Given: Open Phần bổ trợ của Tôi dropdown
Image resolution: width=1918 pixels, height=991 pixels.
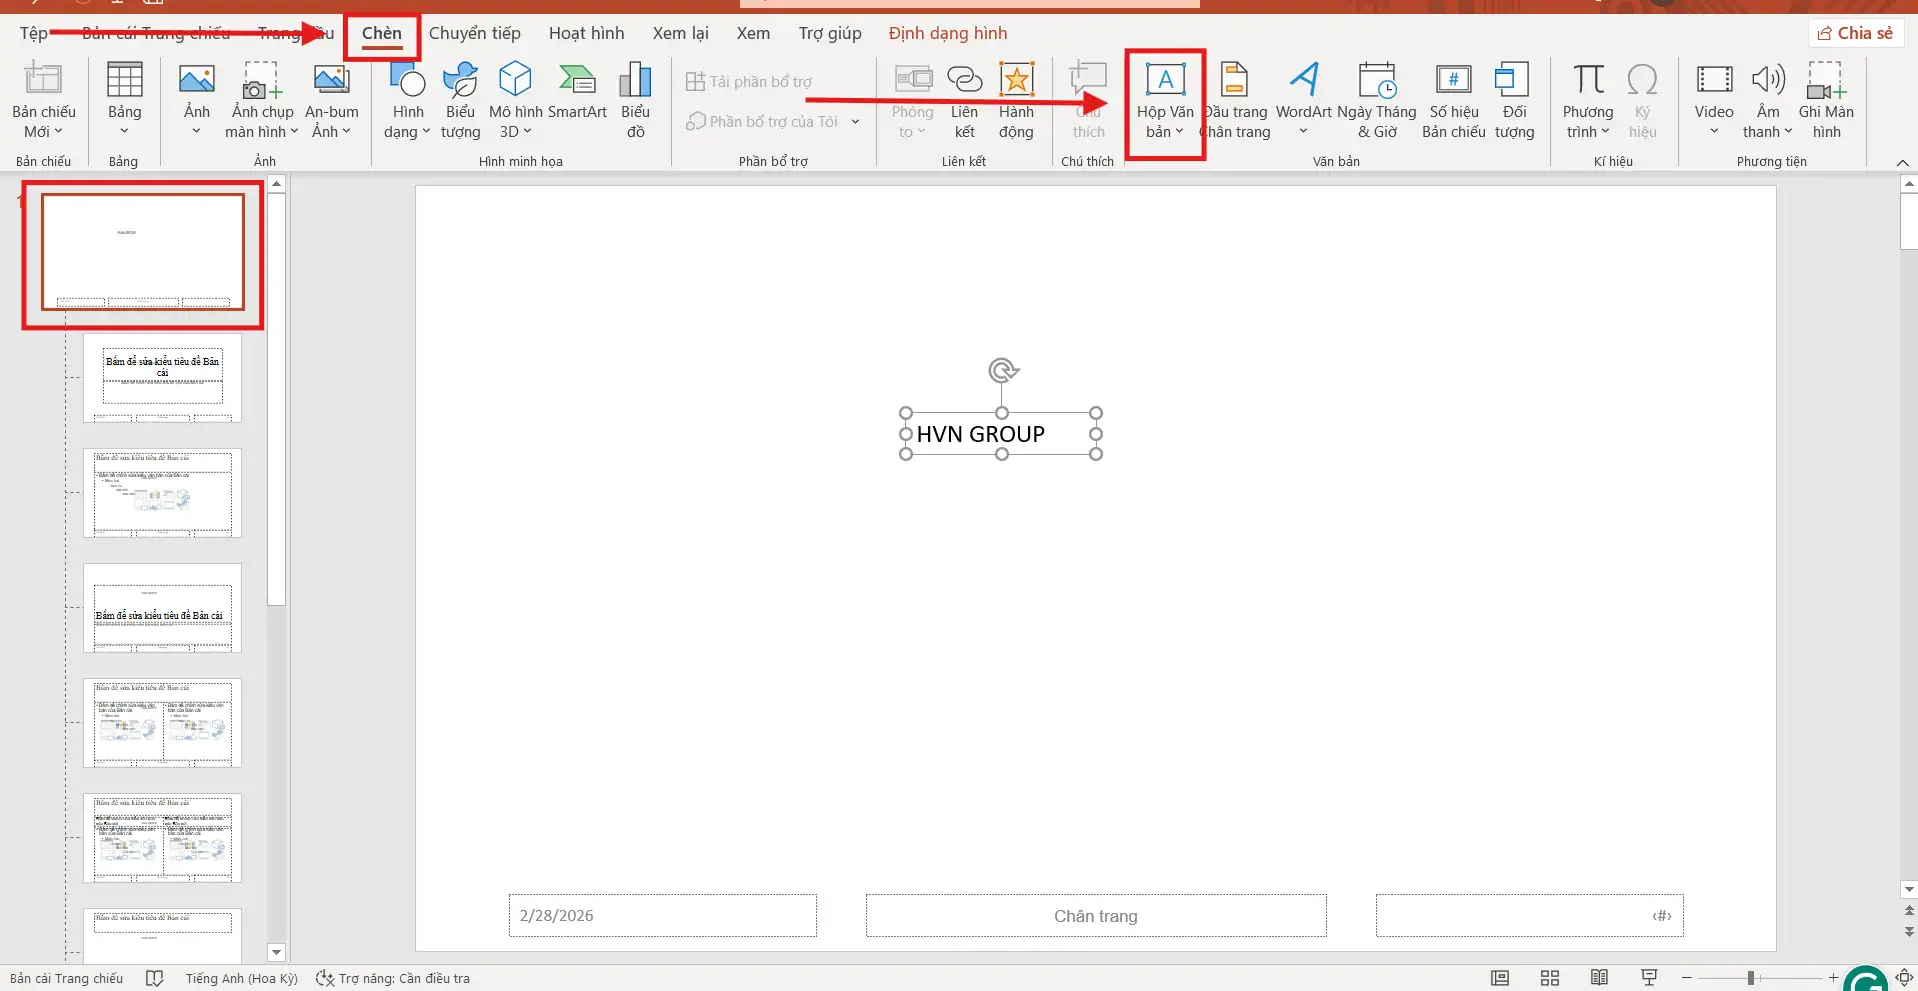Looking at the screenshot, I should pos(855,120).
